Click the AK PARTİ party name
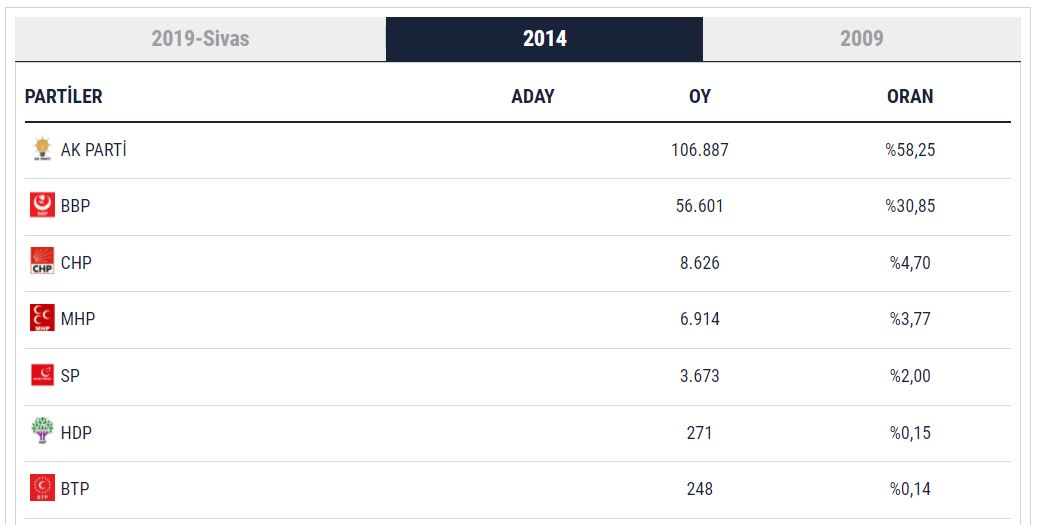Image resolution: width=1037 pixels, height=525 pixels. coord(94,150)
